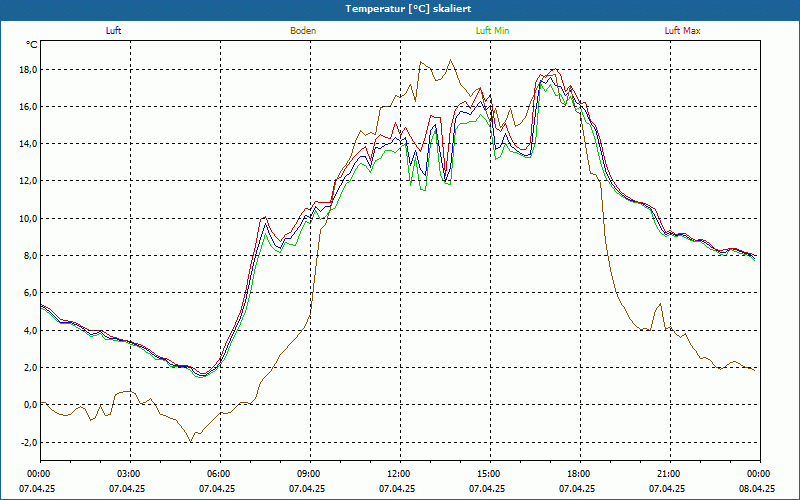This screenshot has height=500, width=800.
Task: Click the 16,0 y-axis value
Action: tap(28, 107)
